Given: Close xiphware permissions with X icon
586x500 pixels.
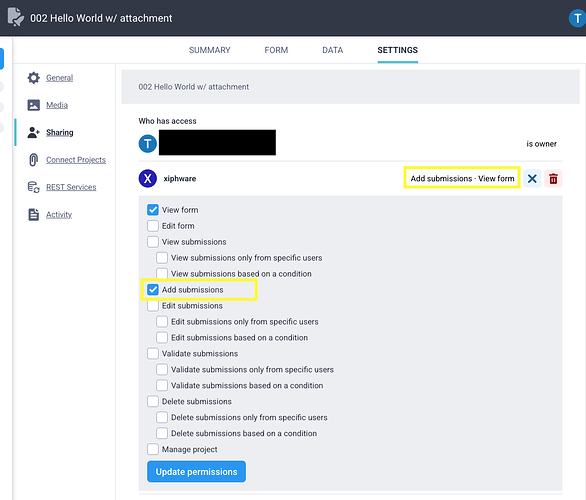Looking at the screenshot, I should tap(532, 179).
